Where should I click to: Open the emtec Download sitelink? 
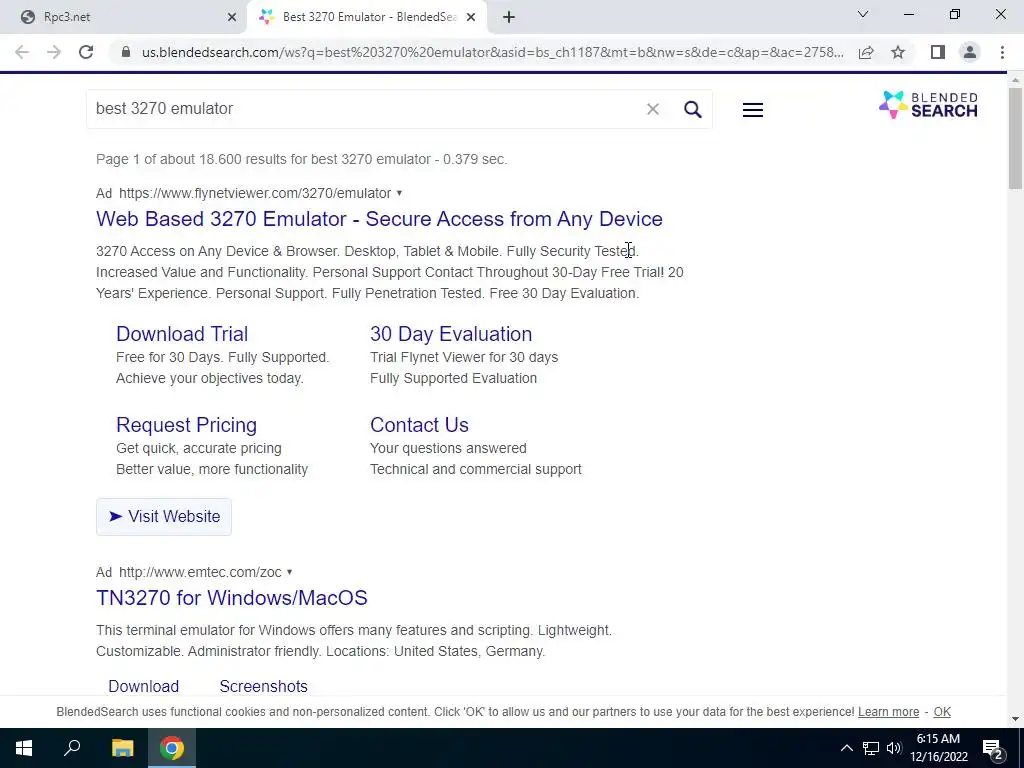point(144,686)
